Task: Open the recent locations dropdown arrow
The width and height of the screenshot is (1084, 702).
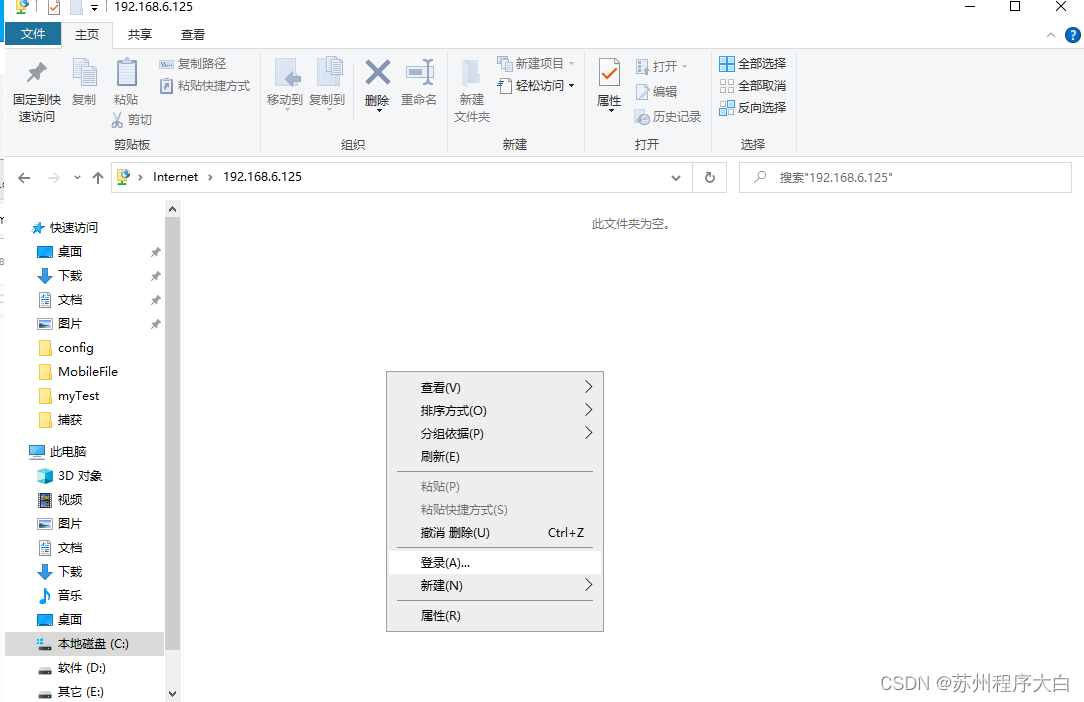Action: pos(77,178)
